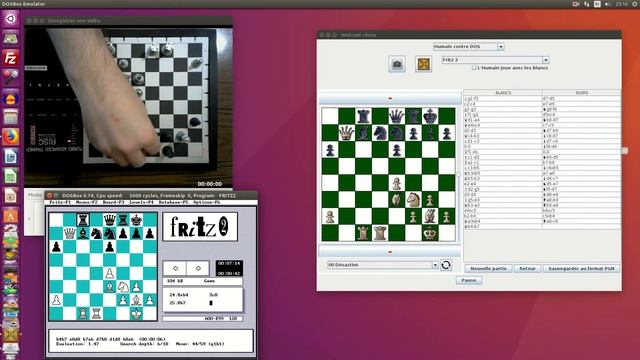Open the Database-F5 menu in Fritz
The height and width of the screenshot is (360, 640).
pos(173,202)
